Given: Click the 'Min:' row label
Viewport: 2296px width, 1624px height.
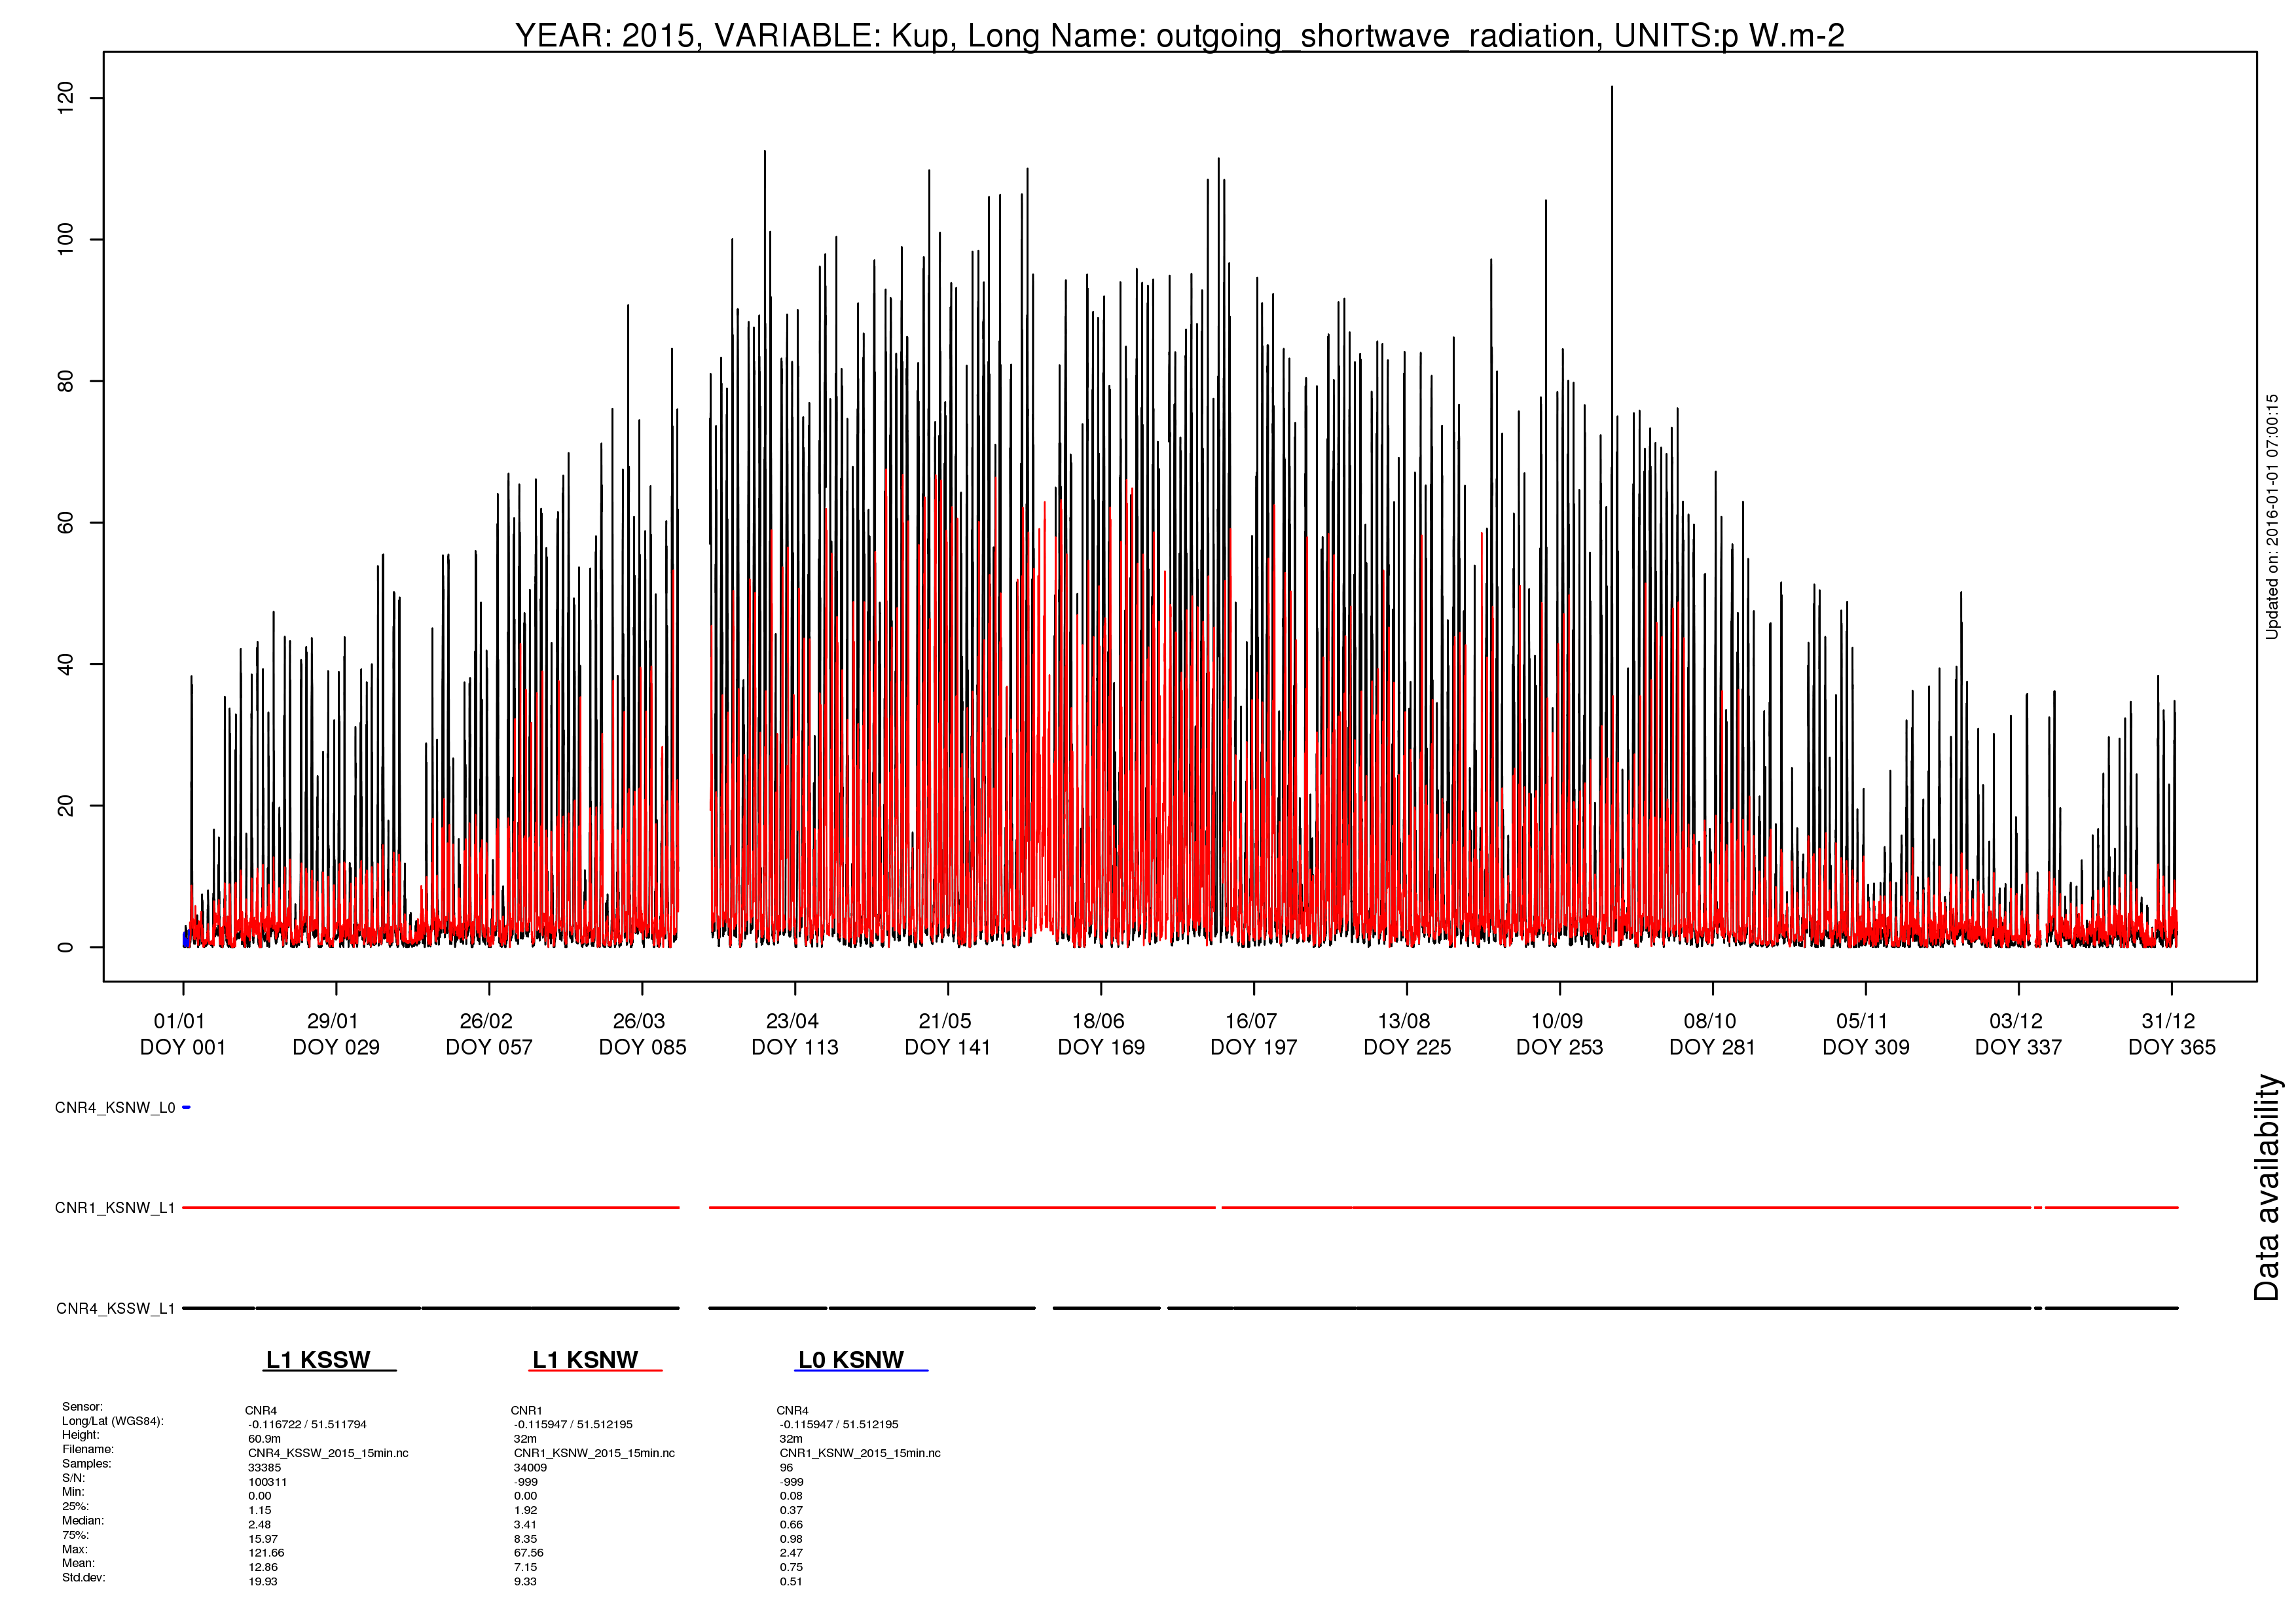Looking at the screenshot, I should coord(74,1492).
